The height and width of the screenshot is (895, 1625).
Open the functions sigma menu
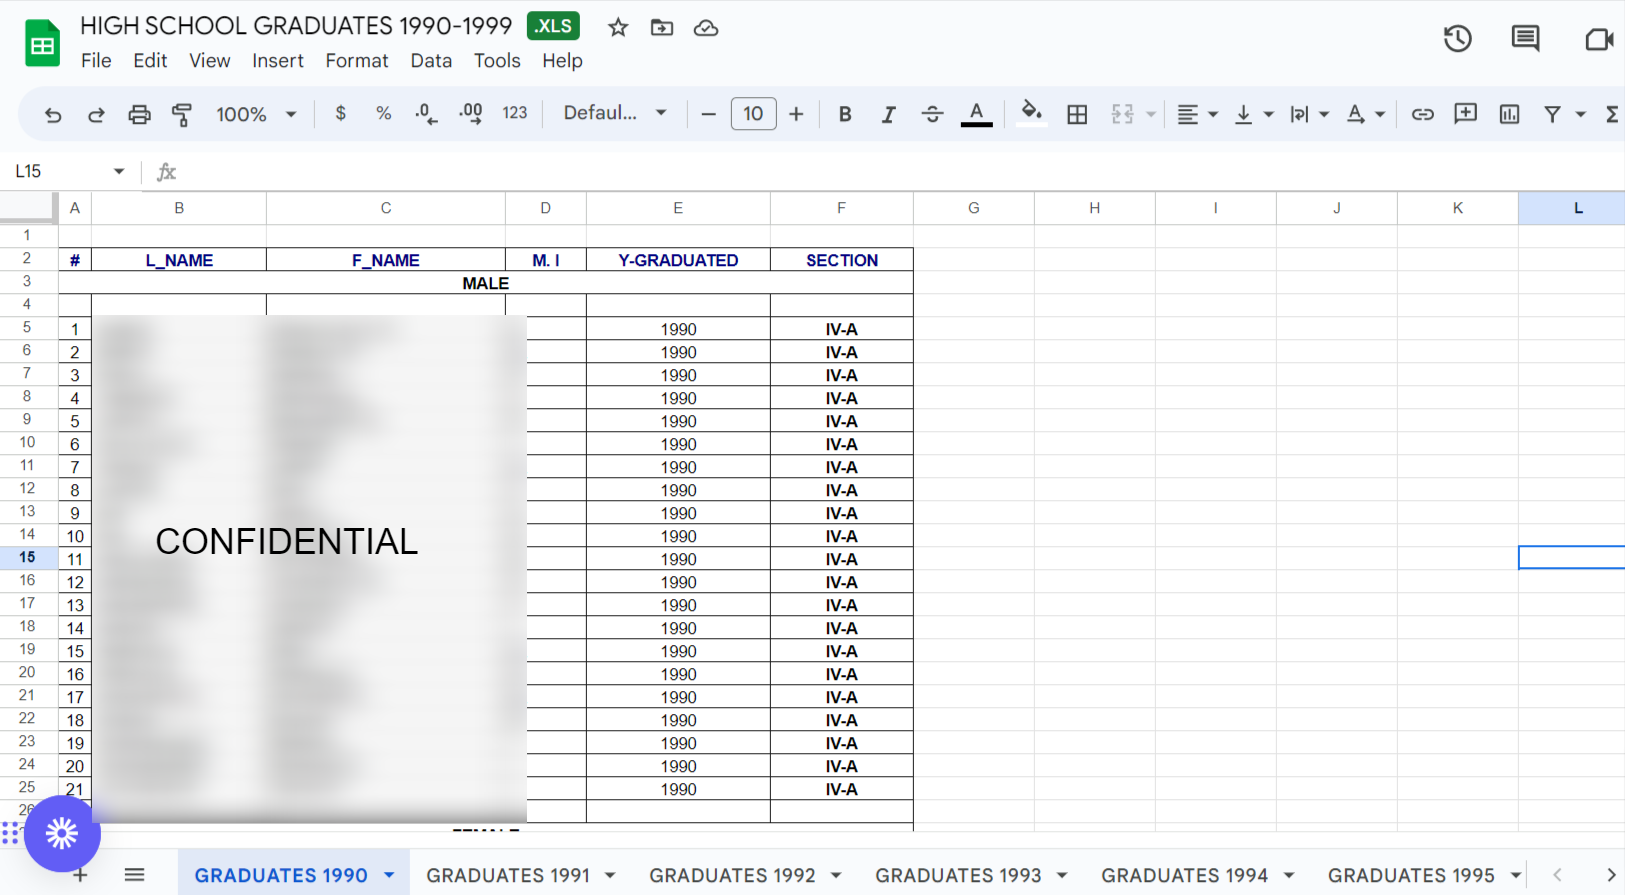tap(1612, 114)
